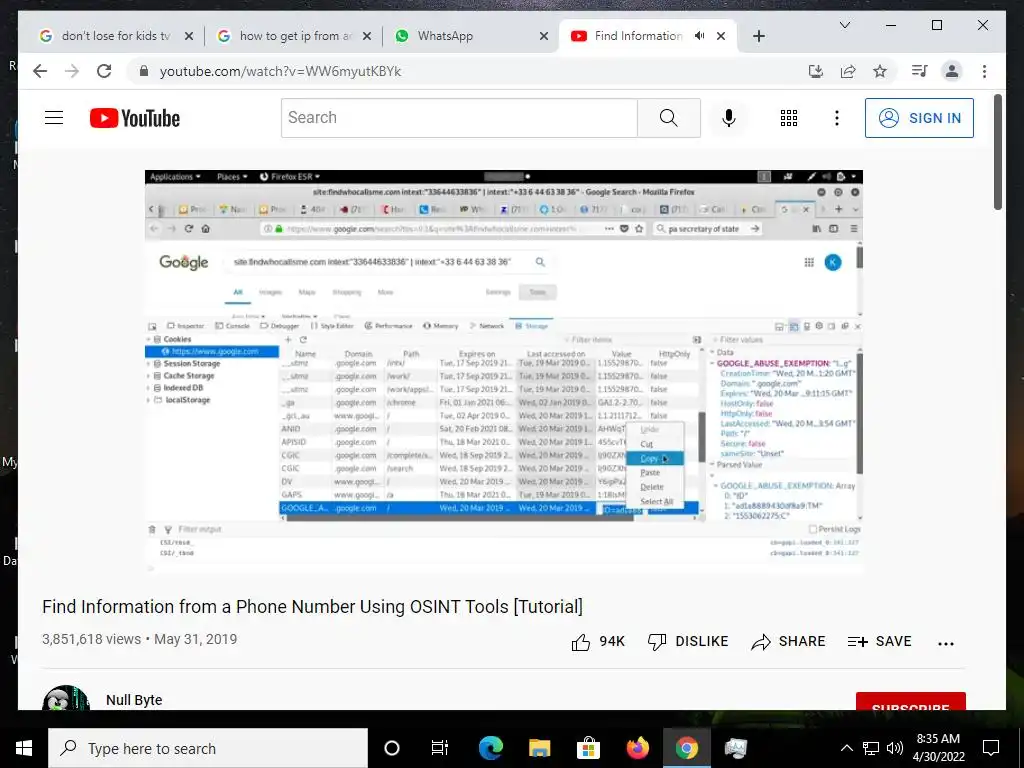This screenshot has height=768, width=1024.
Task: Open Cortana circle on taskbar
Action: [x=391, y=748]
